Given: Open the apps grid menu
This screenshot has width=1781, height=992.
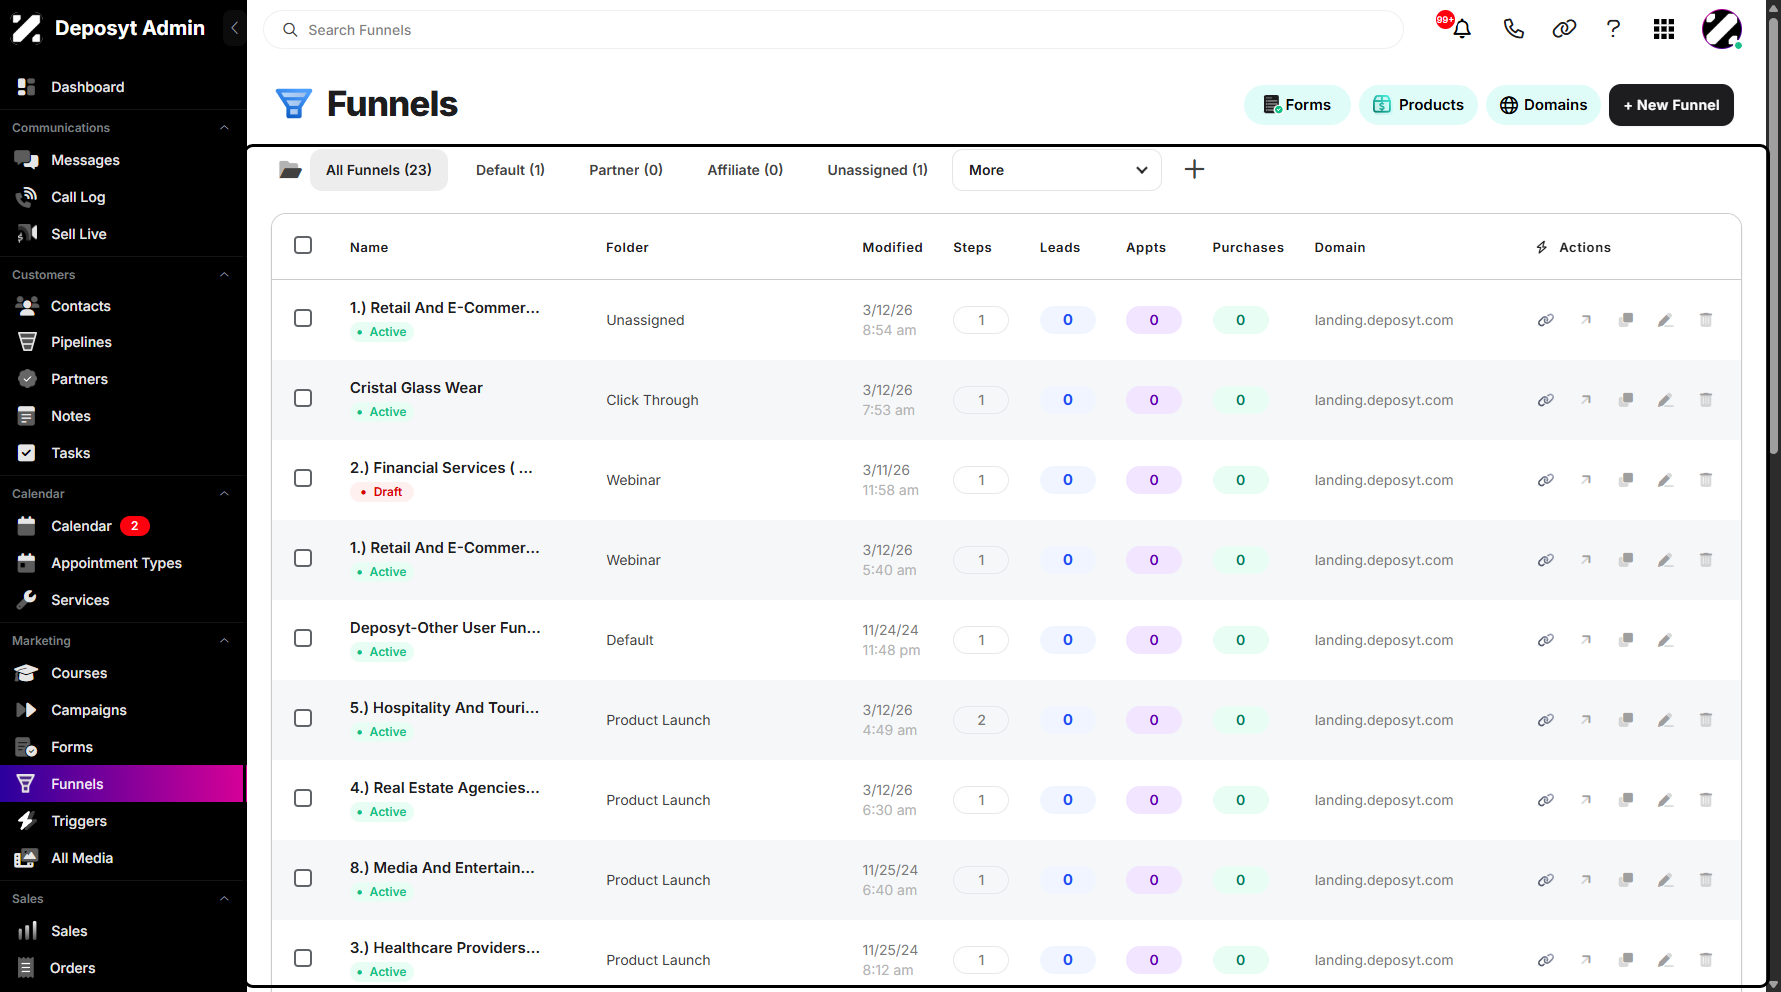Looking at the screenshot, I should (1664, 29).
